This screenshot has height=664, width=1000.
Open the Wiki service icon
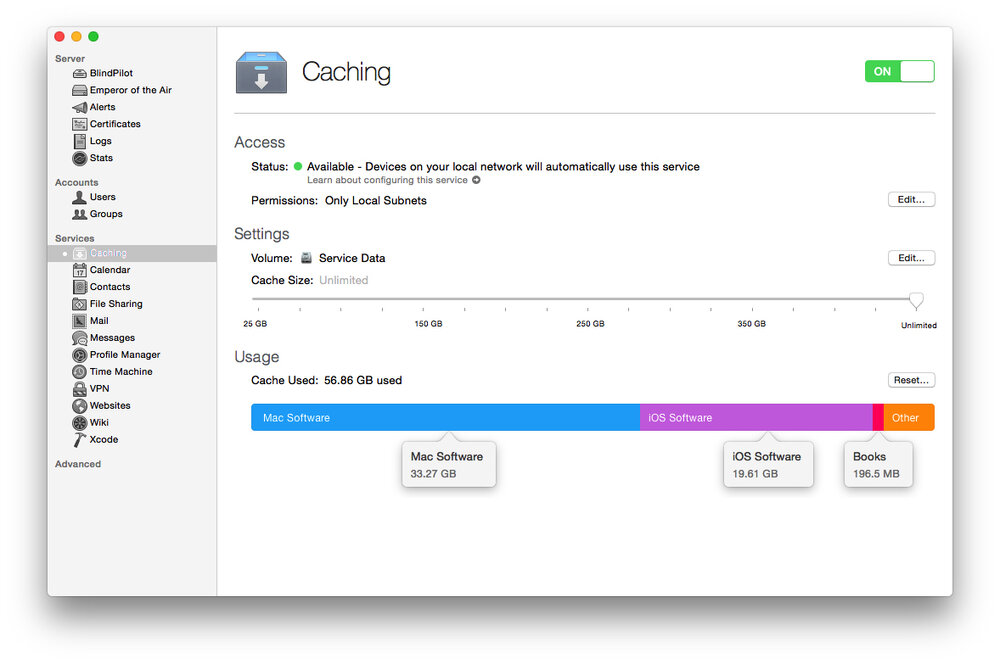click(80, 422)
